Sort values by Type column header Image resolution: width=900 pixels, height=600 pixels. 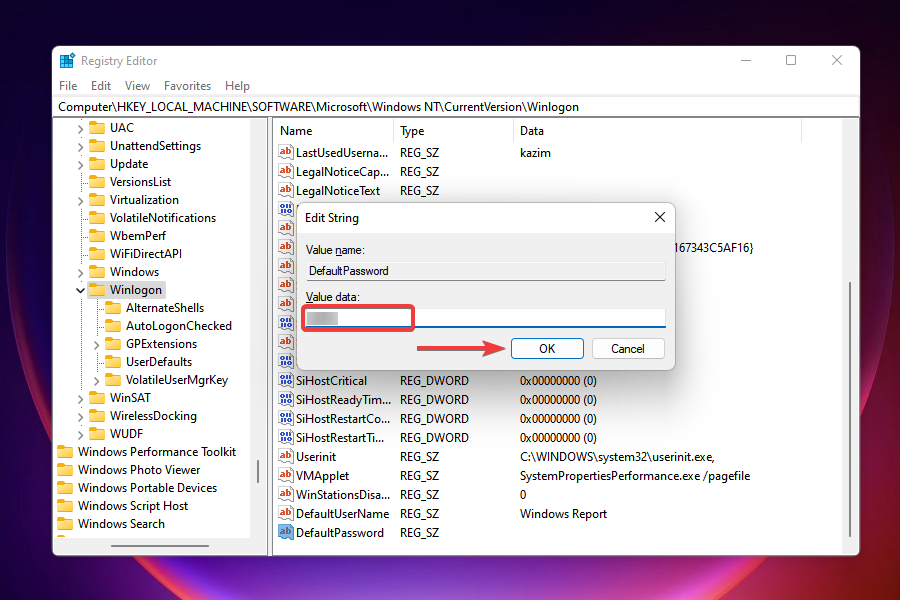tap(453, 131)
